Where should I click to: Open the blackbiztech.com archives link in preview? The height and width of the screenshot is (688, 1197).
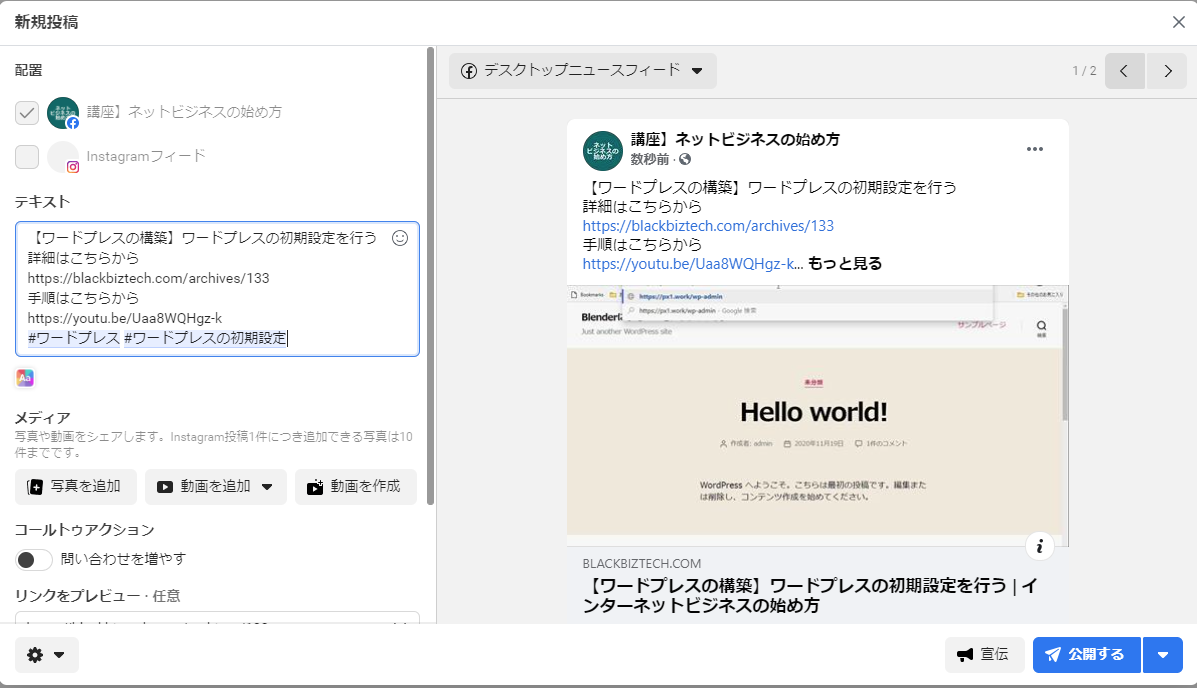tap(708, 226)
